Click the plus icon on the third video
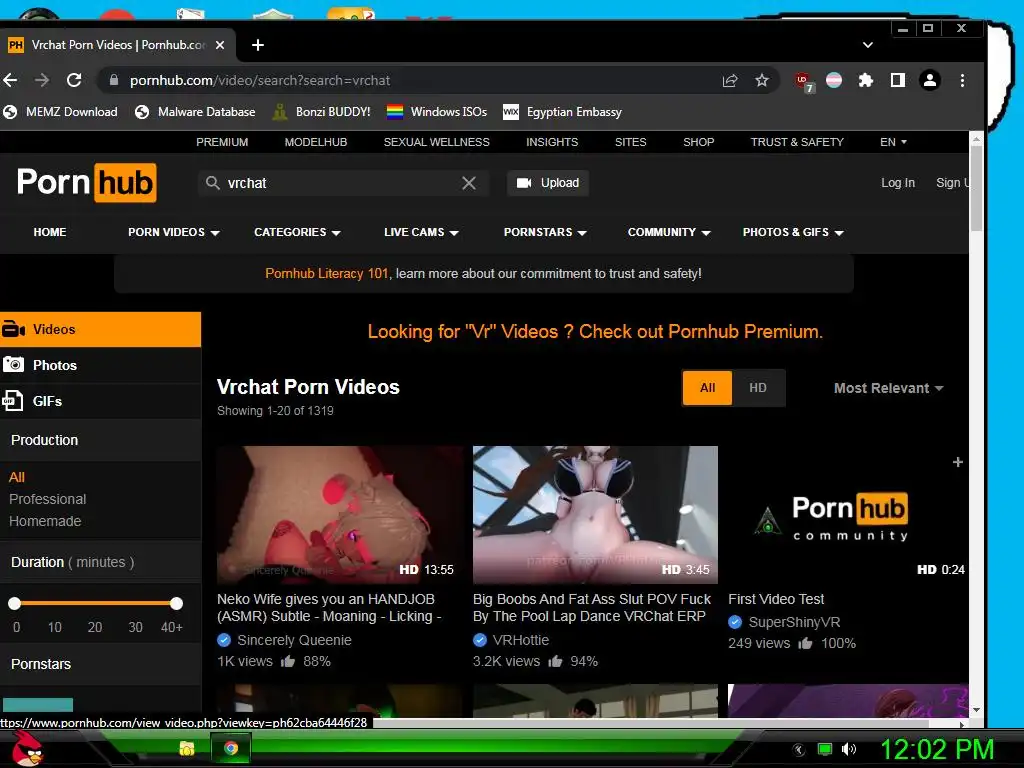Viewport: 1024px width, 768px height. click(957, 462)
